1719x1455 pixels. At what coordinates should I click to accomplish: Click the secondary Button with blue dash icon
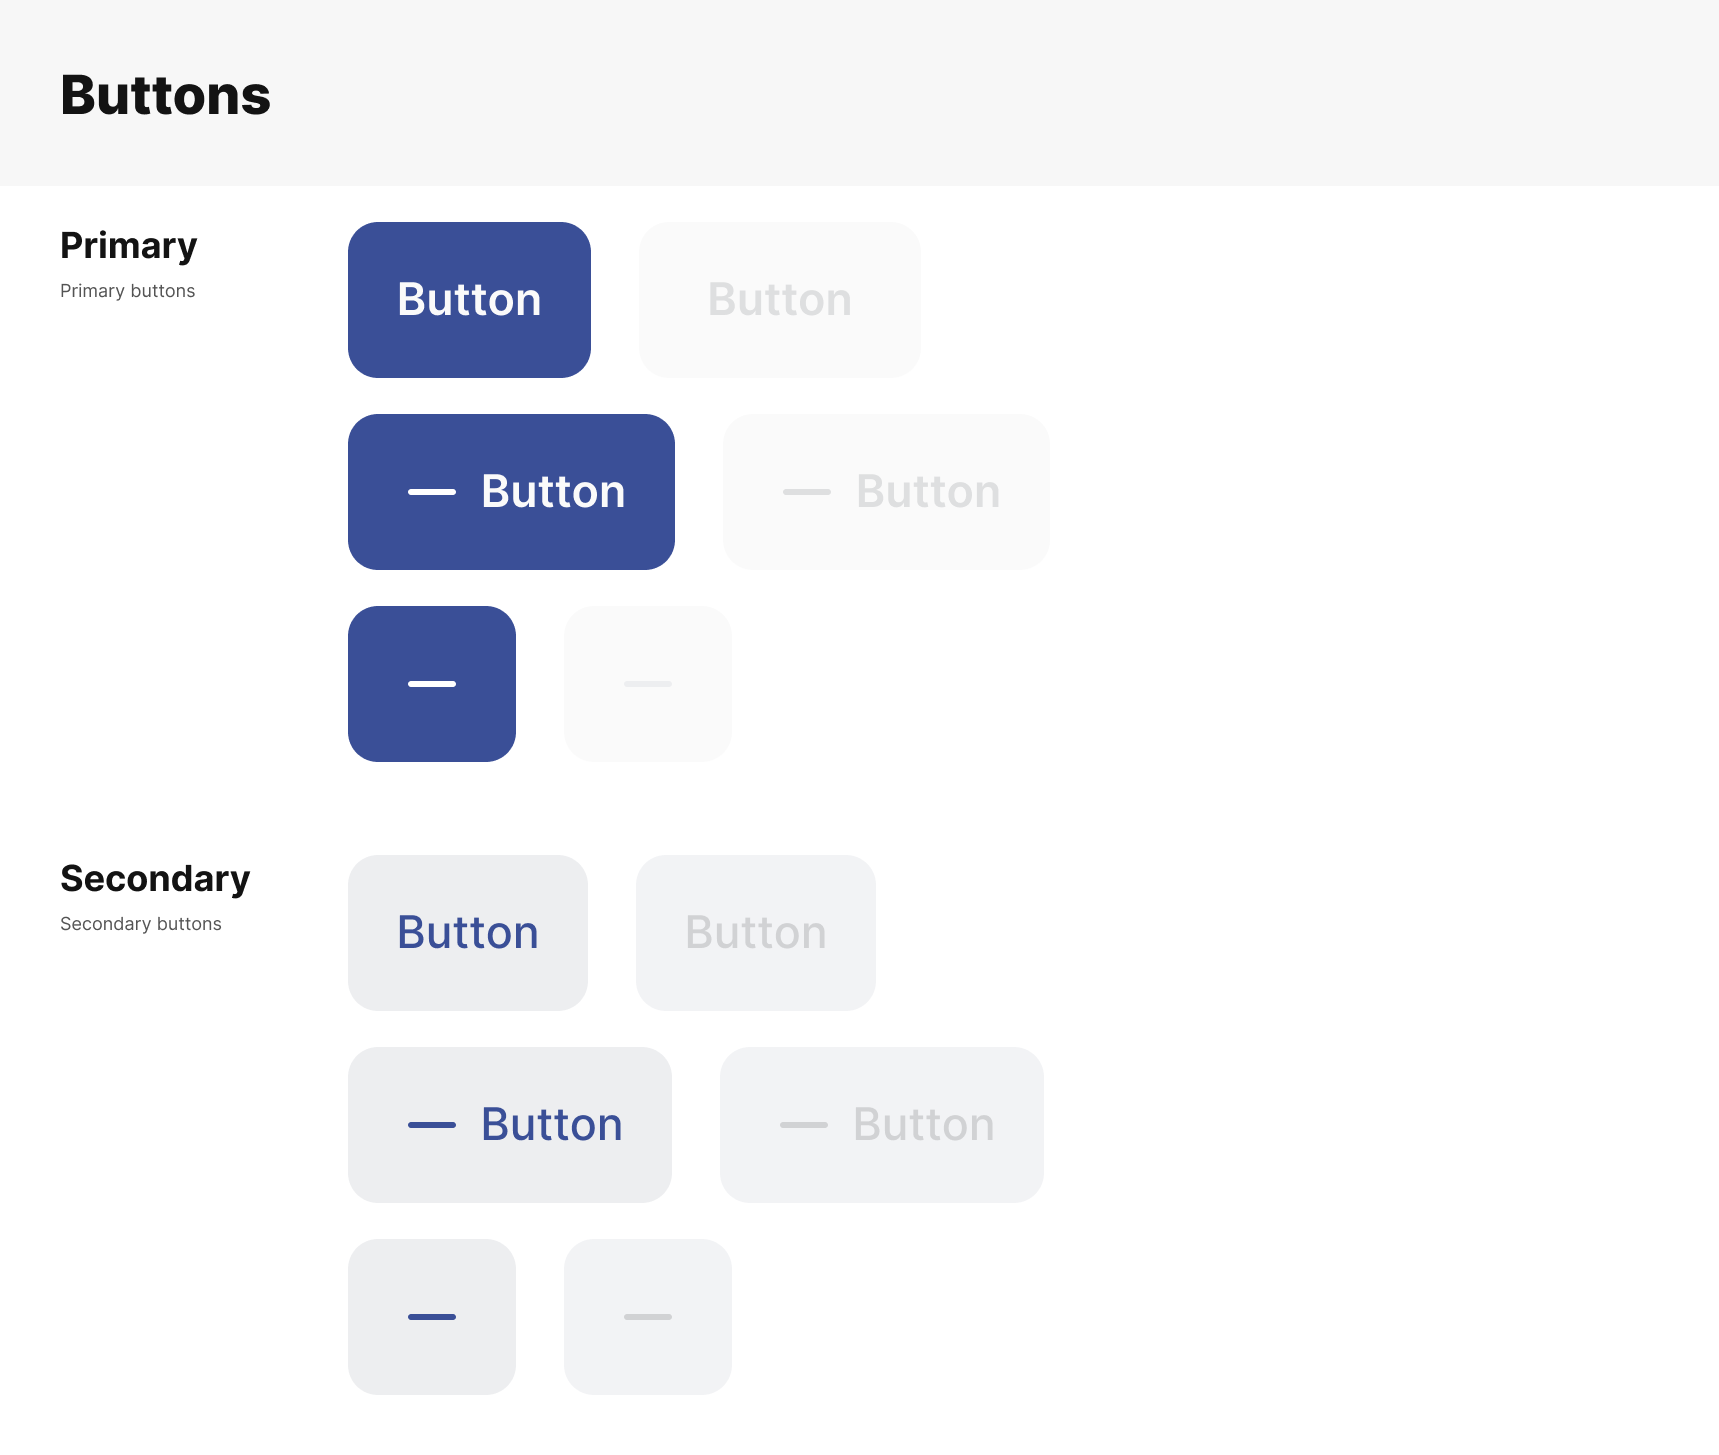510,1125
